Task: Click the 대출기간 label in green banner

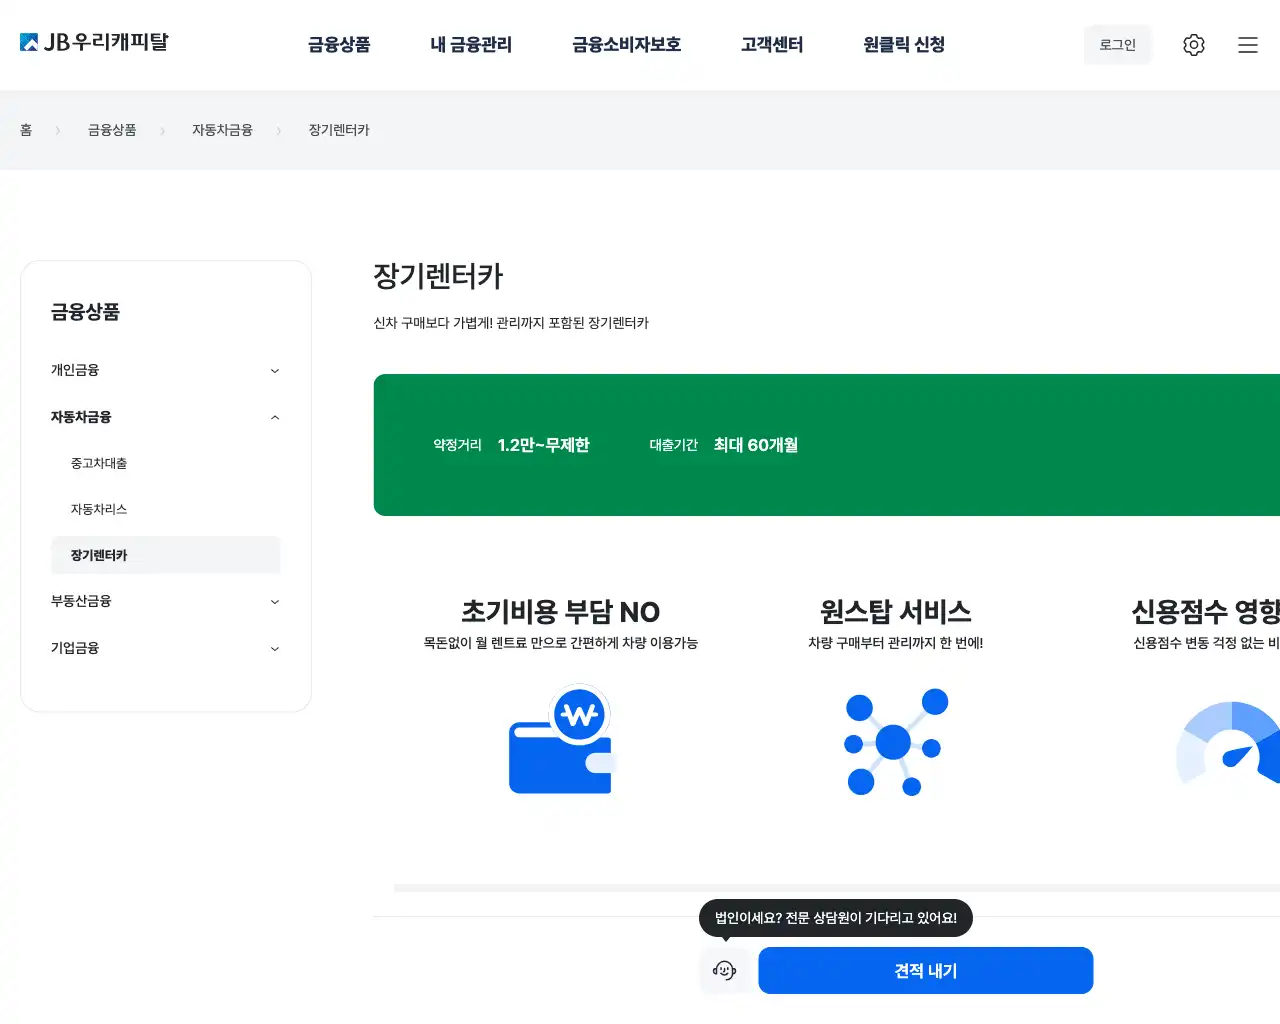Action: tap(673, 445)
